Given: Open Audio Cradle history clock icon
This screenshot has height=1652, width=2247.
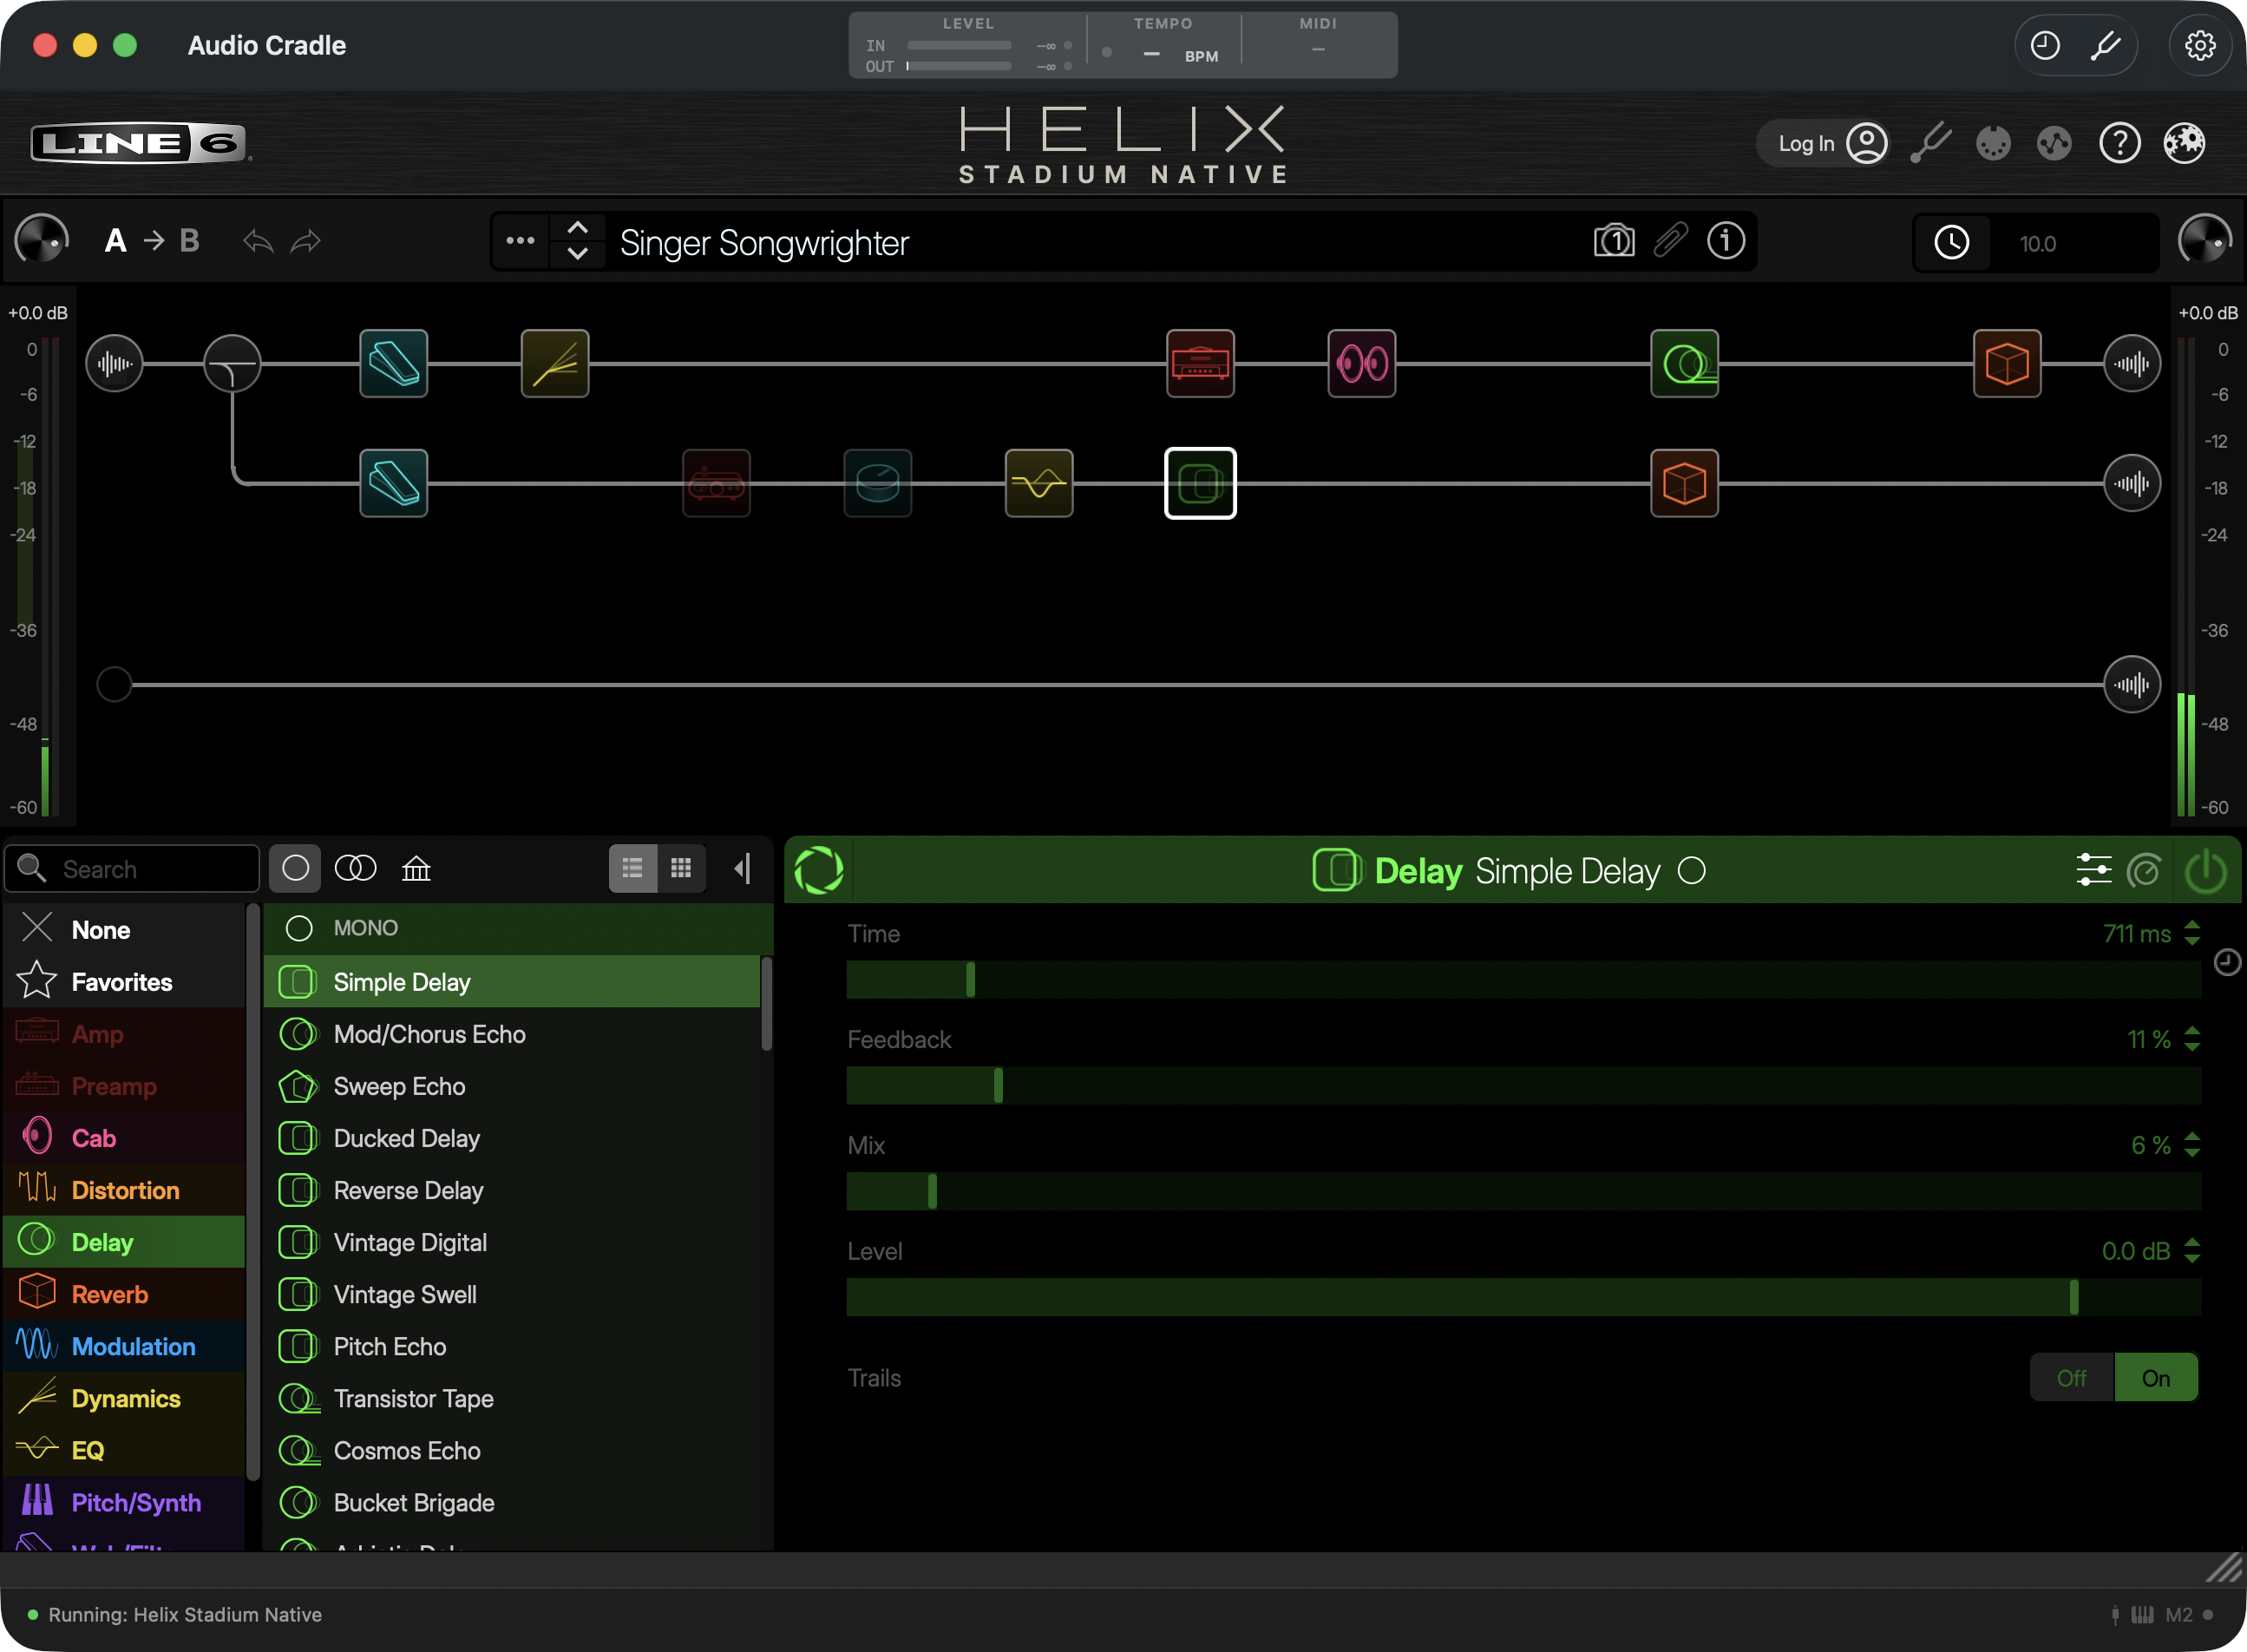Looking at the screenshot, I should (x=2045, y=45).
